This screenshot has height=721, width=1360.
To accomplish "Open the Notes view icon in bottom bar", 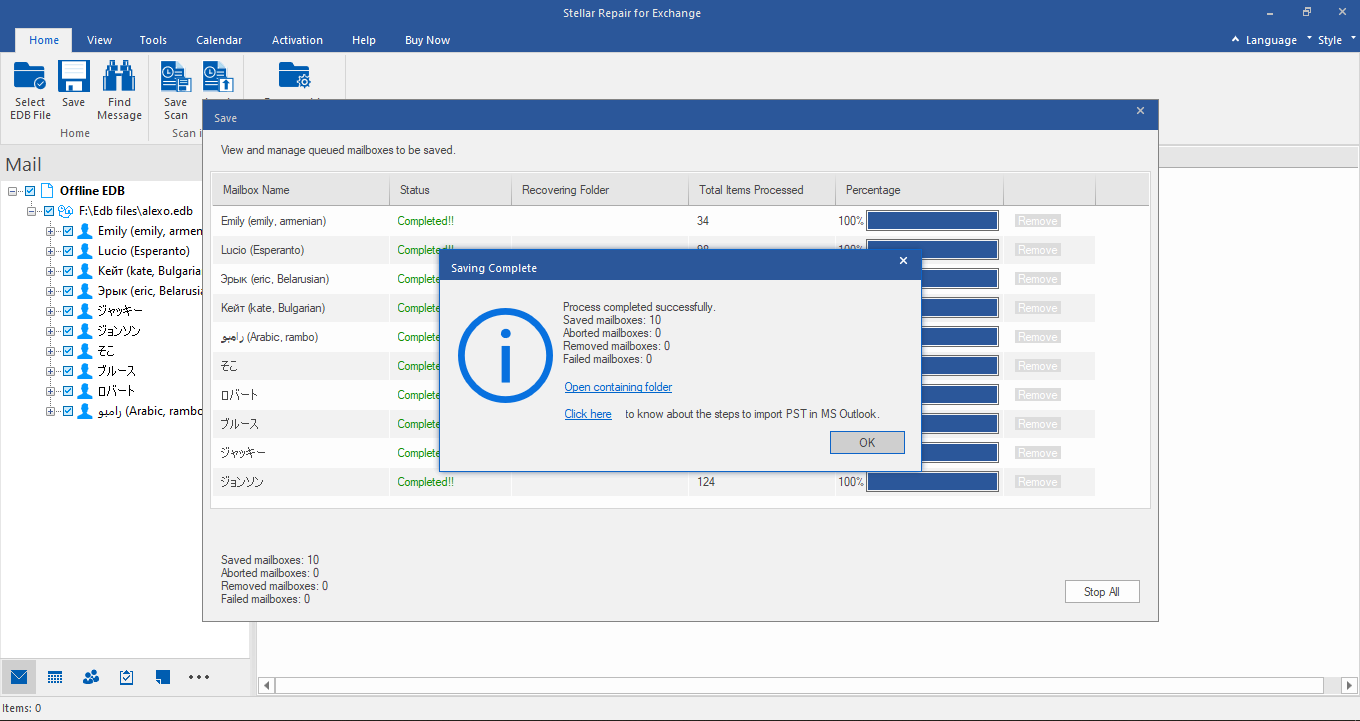I will click(x=163, y=677).
